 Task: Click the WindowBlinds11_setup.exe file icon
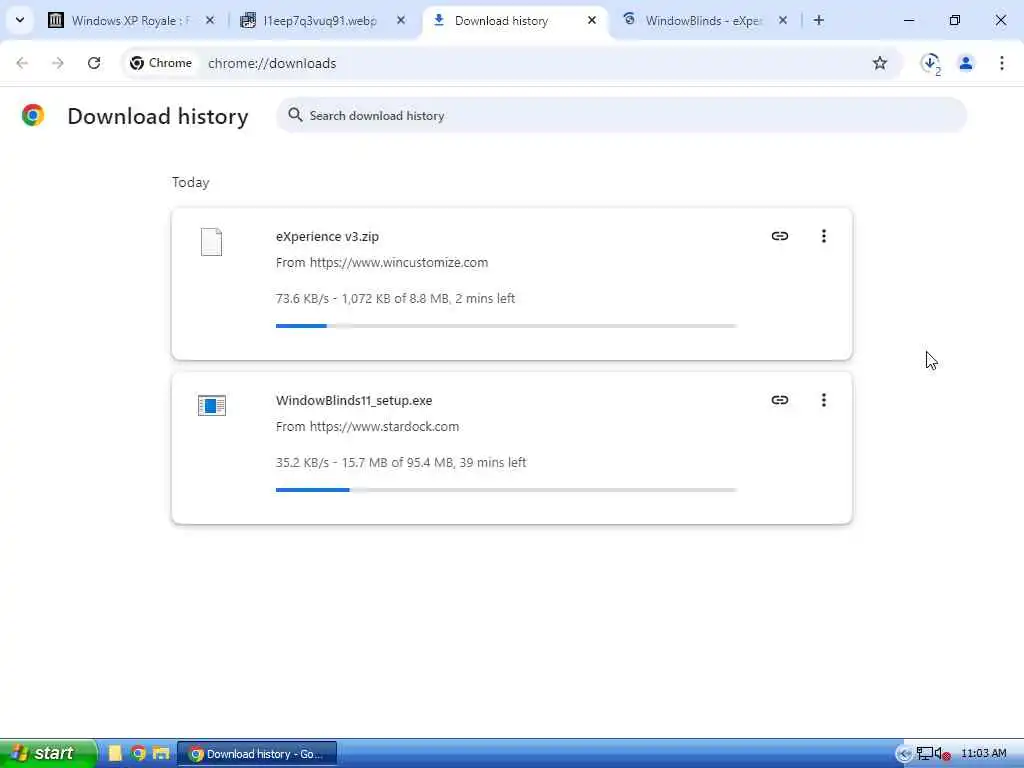click(212, 406)
